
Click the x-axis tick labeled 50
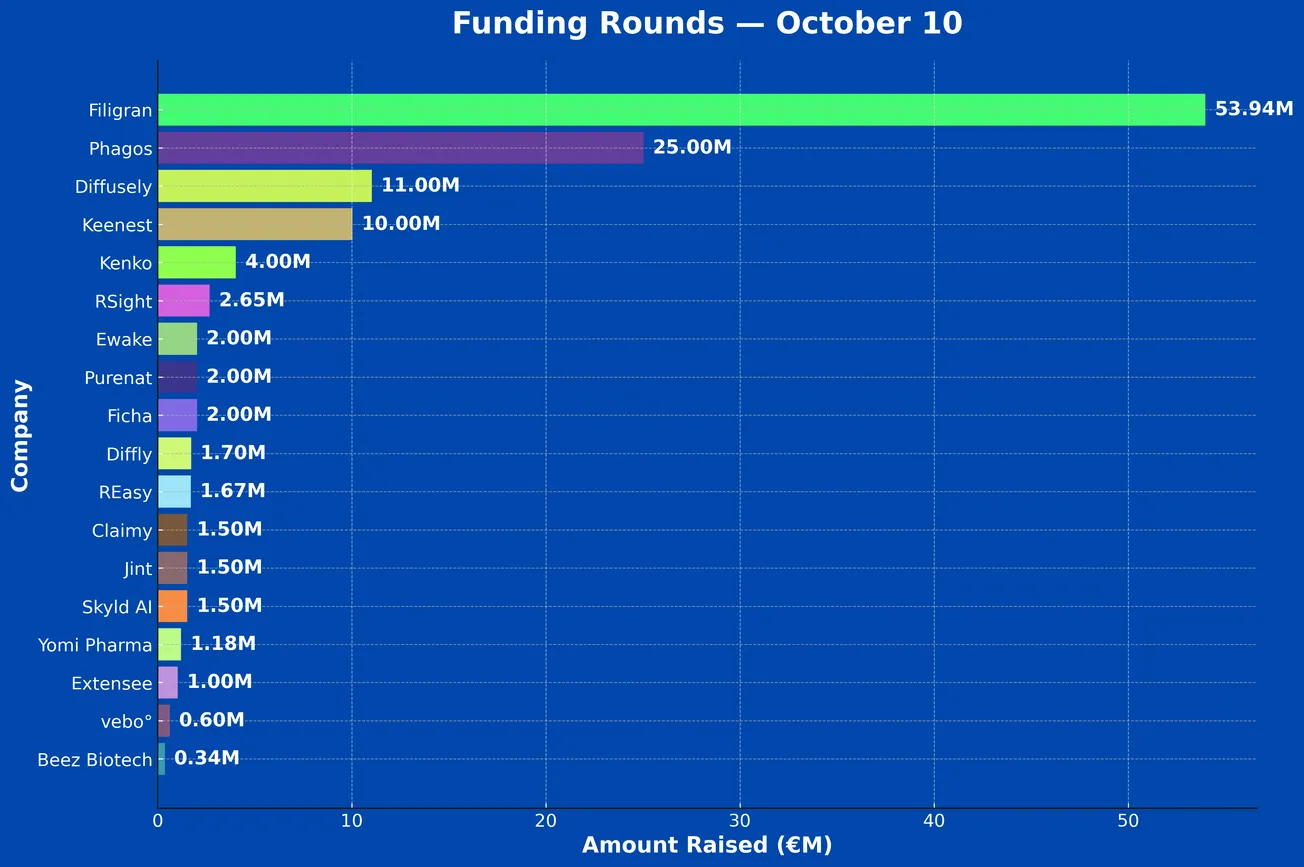pos(1128,820)
